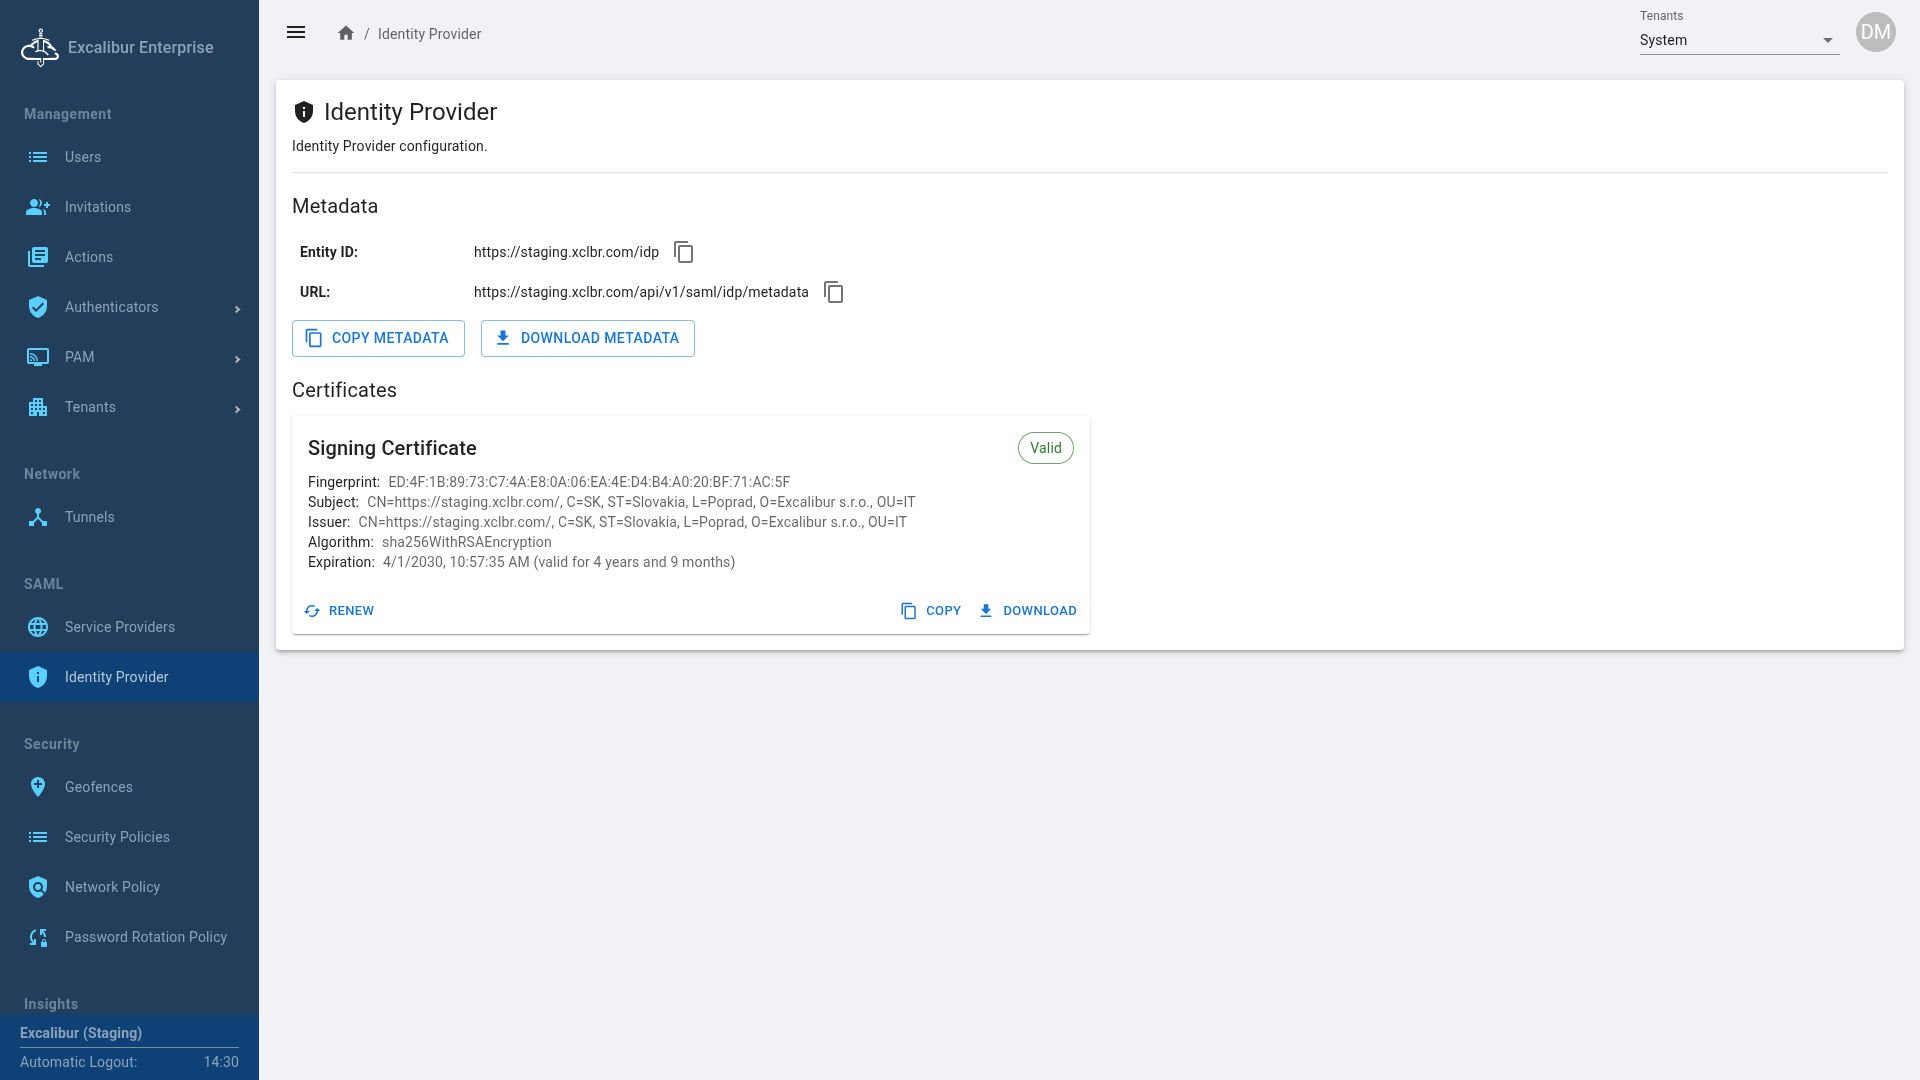Screen dimensions: 1920x1080
Task: Open the Tenants dropdown selector
Action: [1738, 40]
